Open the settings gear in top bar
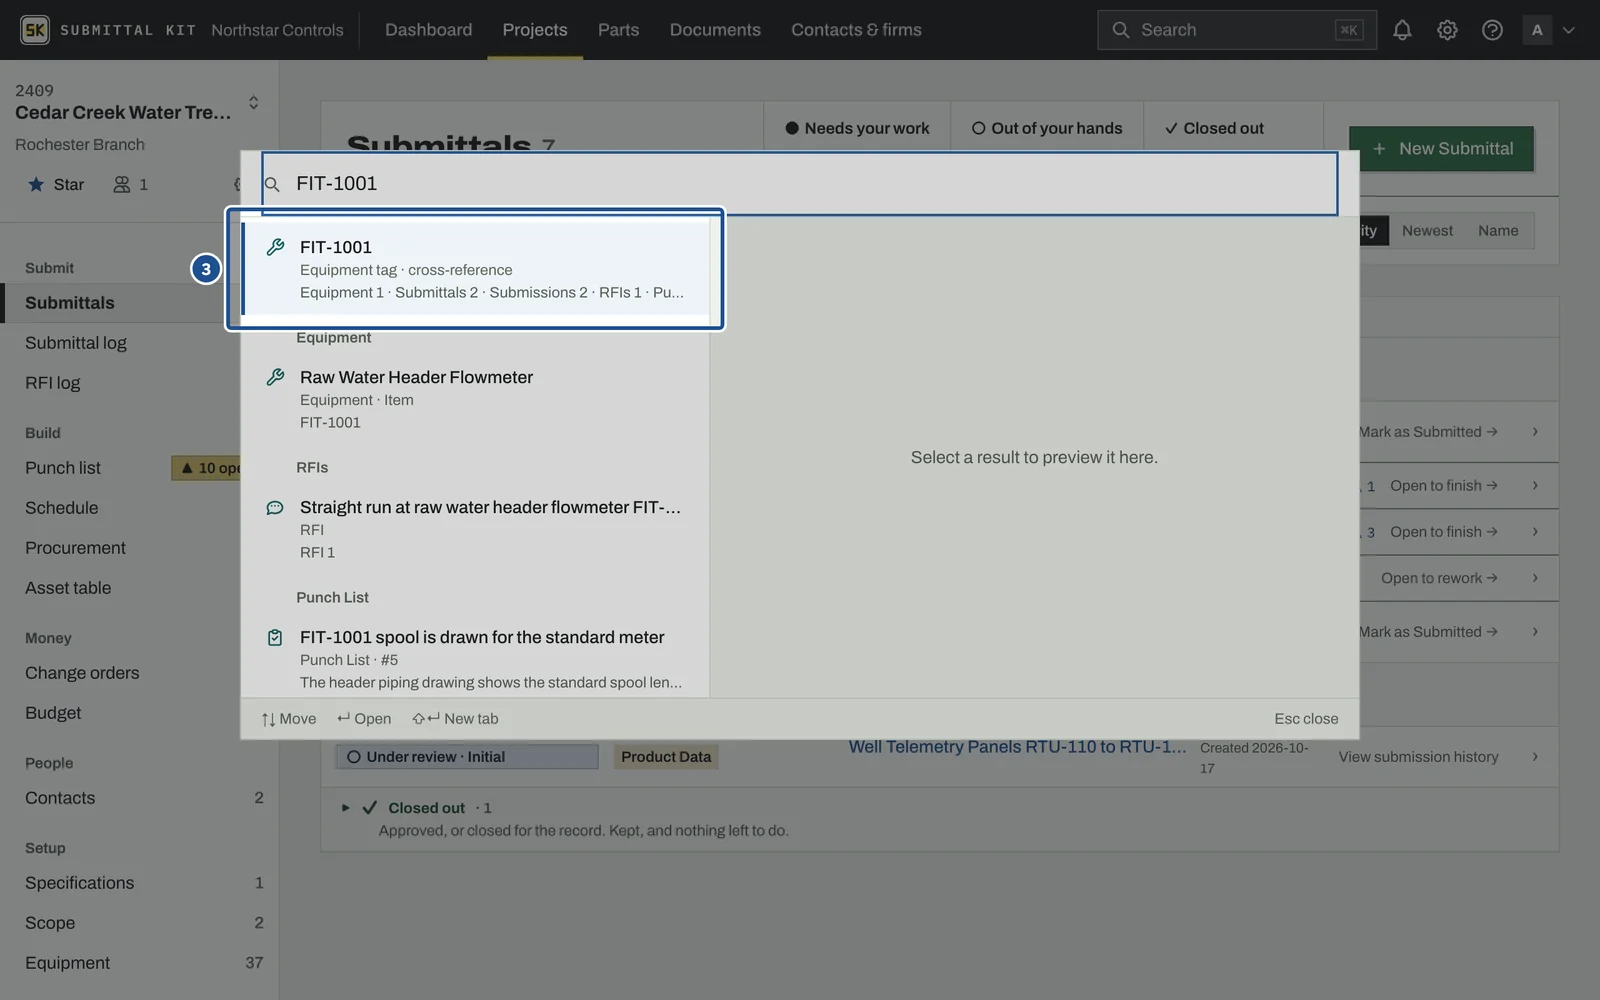This screenshot has height=1000, width=1600. pyautogui.click(x=1447, y=30)
